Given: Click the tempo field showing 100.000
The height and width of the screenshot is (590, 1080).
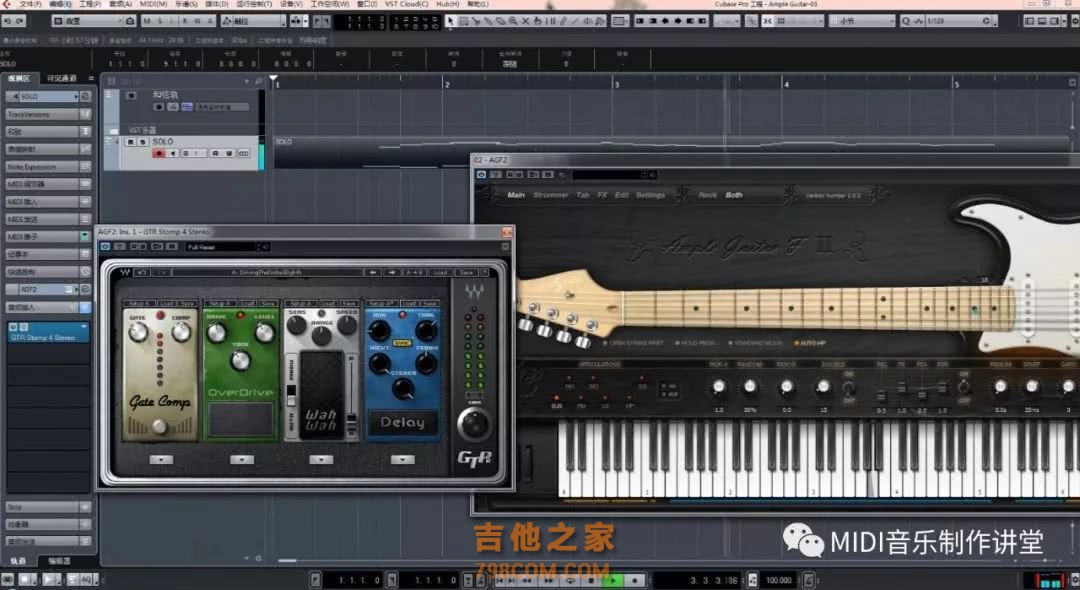Looking at the screenshot, I should pyautogui.click(x=779, y=580).
